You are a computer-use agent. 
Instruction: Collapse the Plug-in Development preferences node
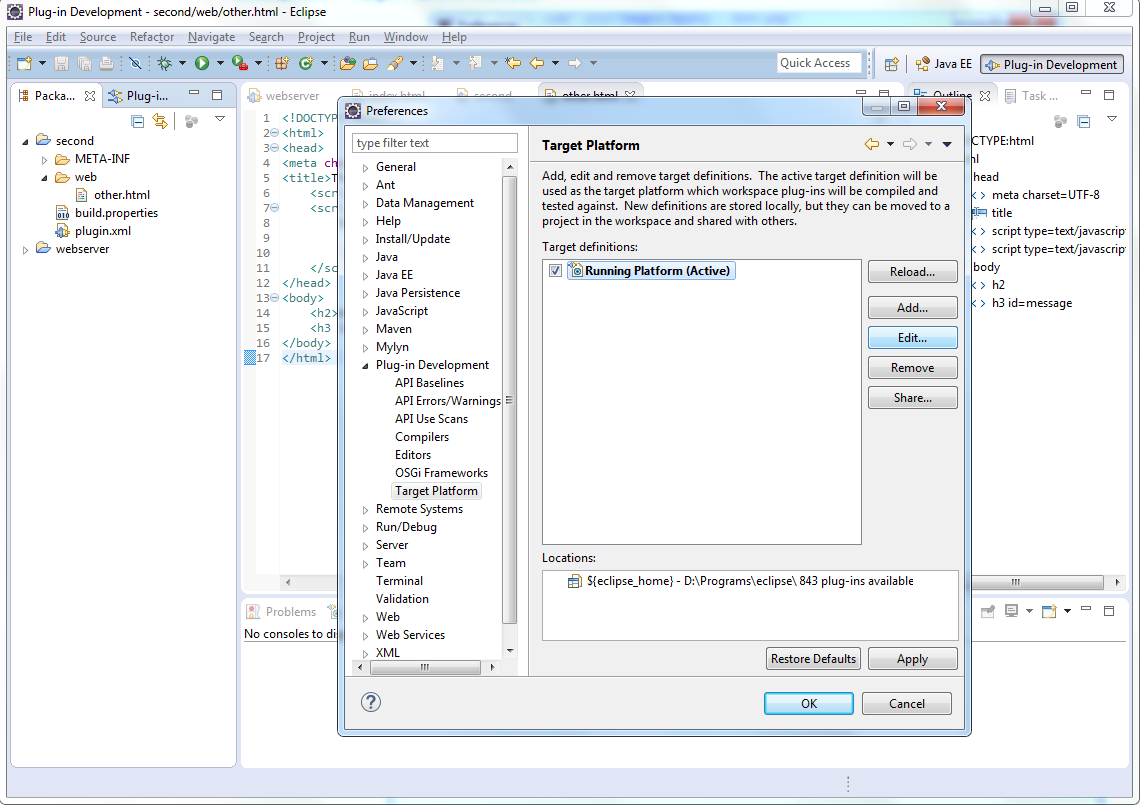click(366, 366)
